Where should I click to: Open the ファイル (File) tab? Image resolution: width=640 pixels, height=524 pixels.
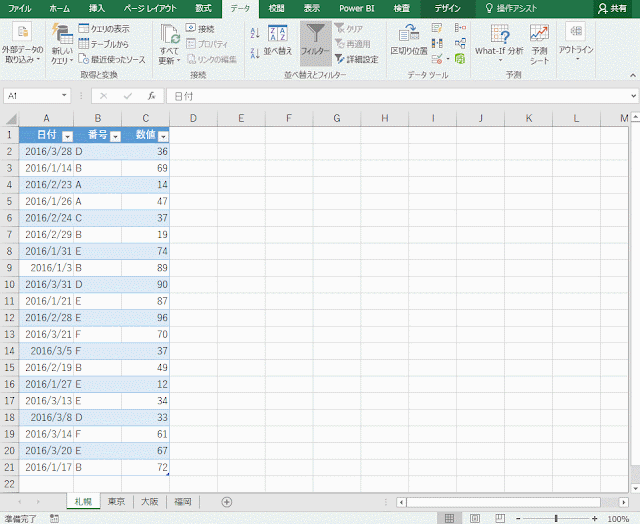click(x=20, y=8)
